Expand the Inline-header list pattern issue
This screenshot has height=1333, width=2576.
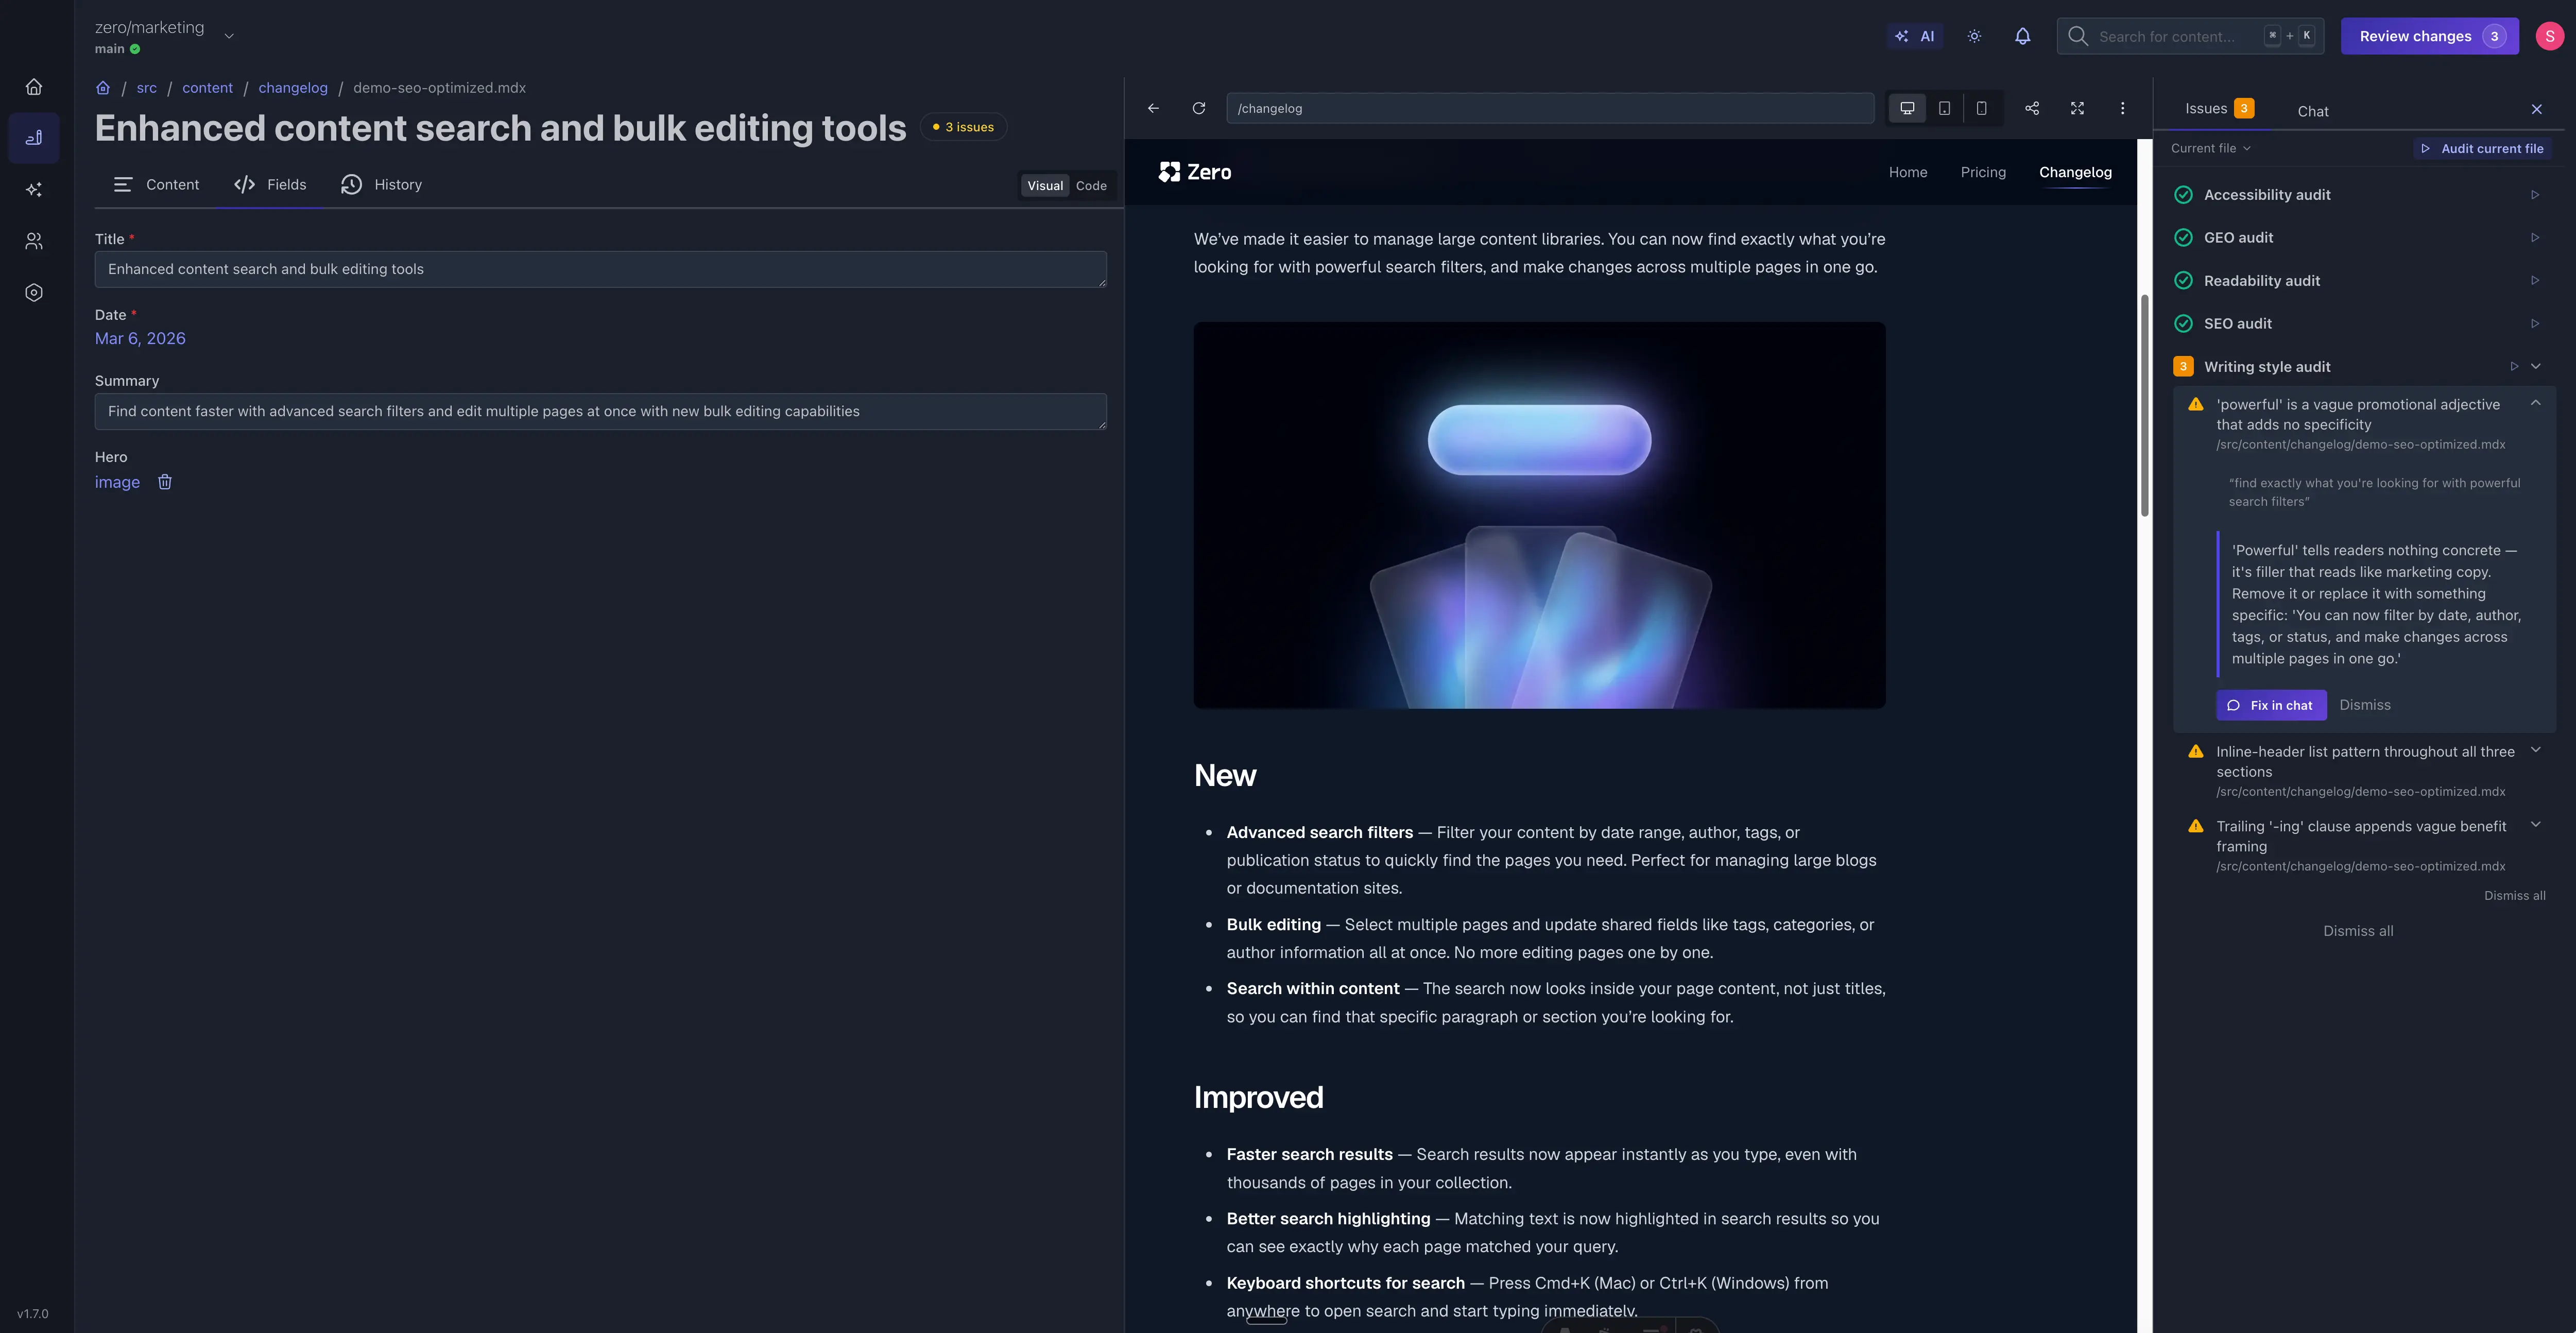pos(2536,751)
